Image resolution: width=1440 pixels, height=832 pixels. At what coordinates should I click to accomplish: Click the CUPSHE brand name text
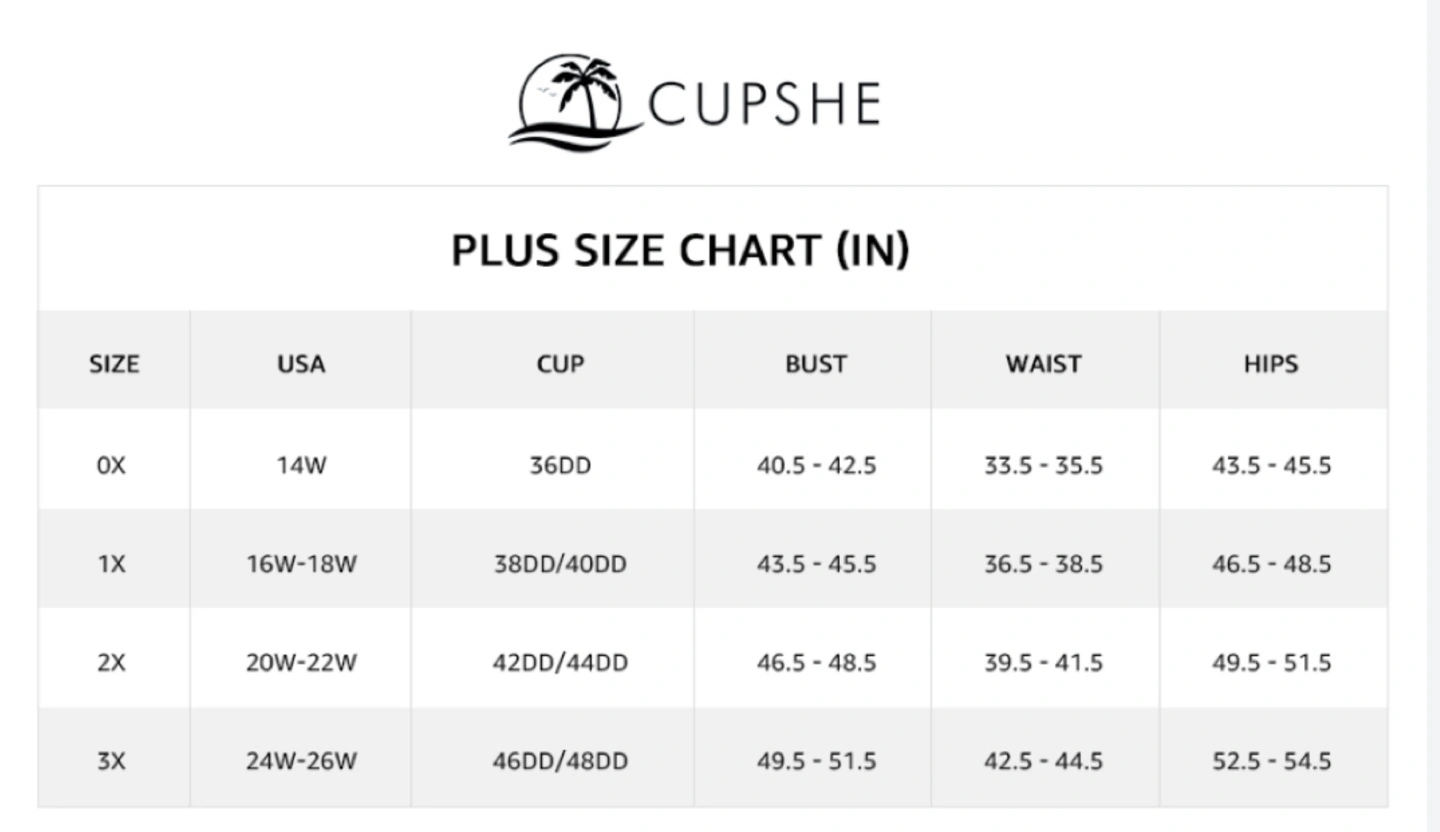[765, 104]
